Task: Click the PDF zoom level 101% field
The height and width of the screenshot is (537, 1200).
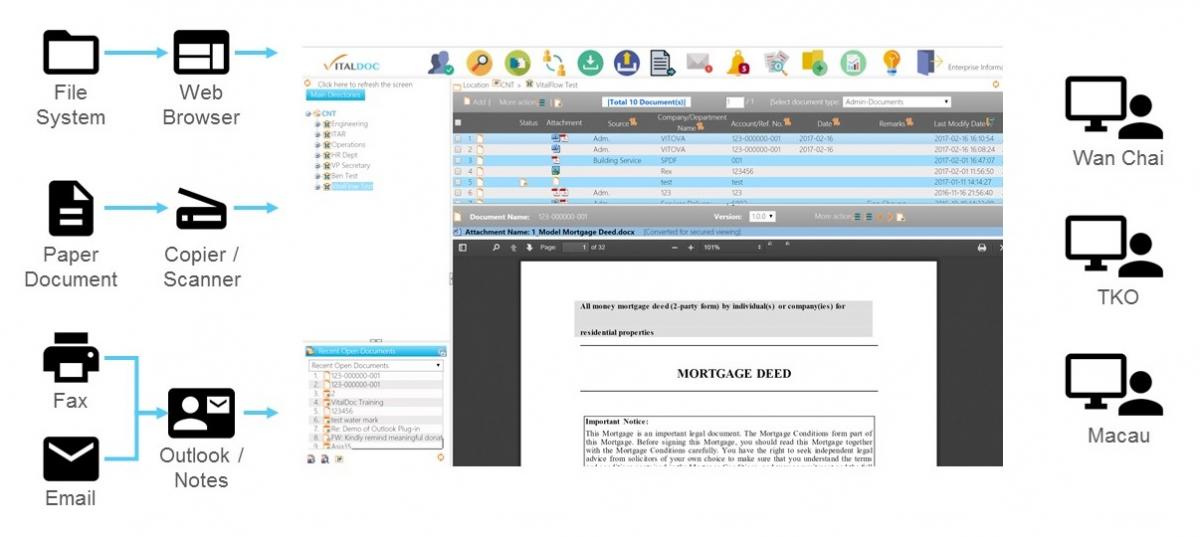Action: coord(712,247)
